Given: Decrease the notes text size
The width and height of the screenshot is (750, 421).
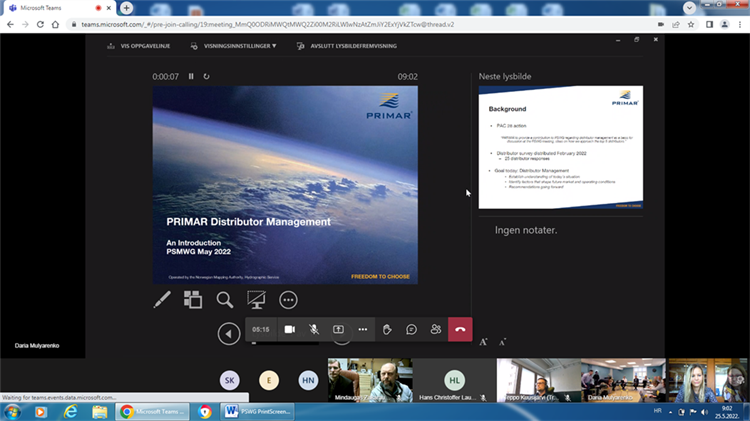Looking at the screenshot, I should [502, 342].
